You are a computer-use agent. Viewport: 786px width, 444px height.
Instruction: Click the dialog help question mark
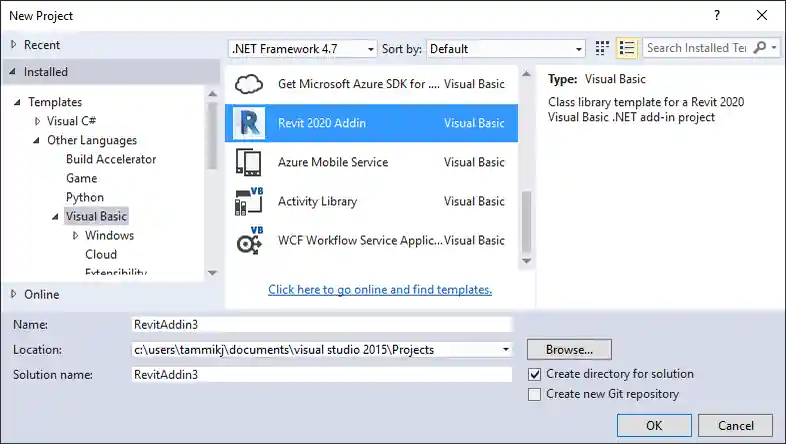[717, 16]
